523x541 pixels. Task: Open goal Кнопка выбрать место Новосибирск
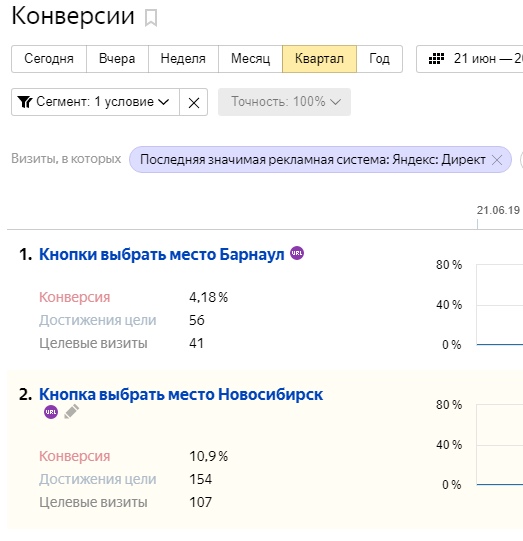181,394
